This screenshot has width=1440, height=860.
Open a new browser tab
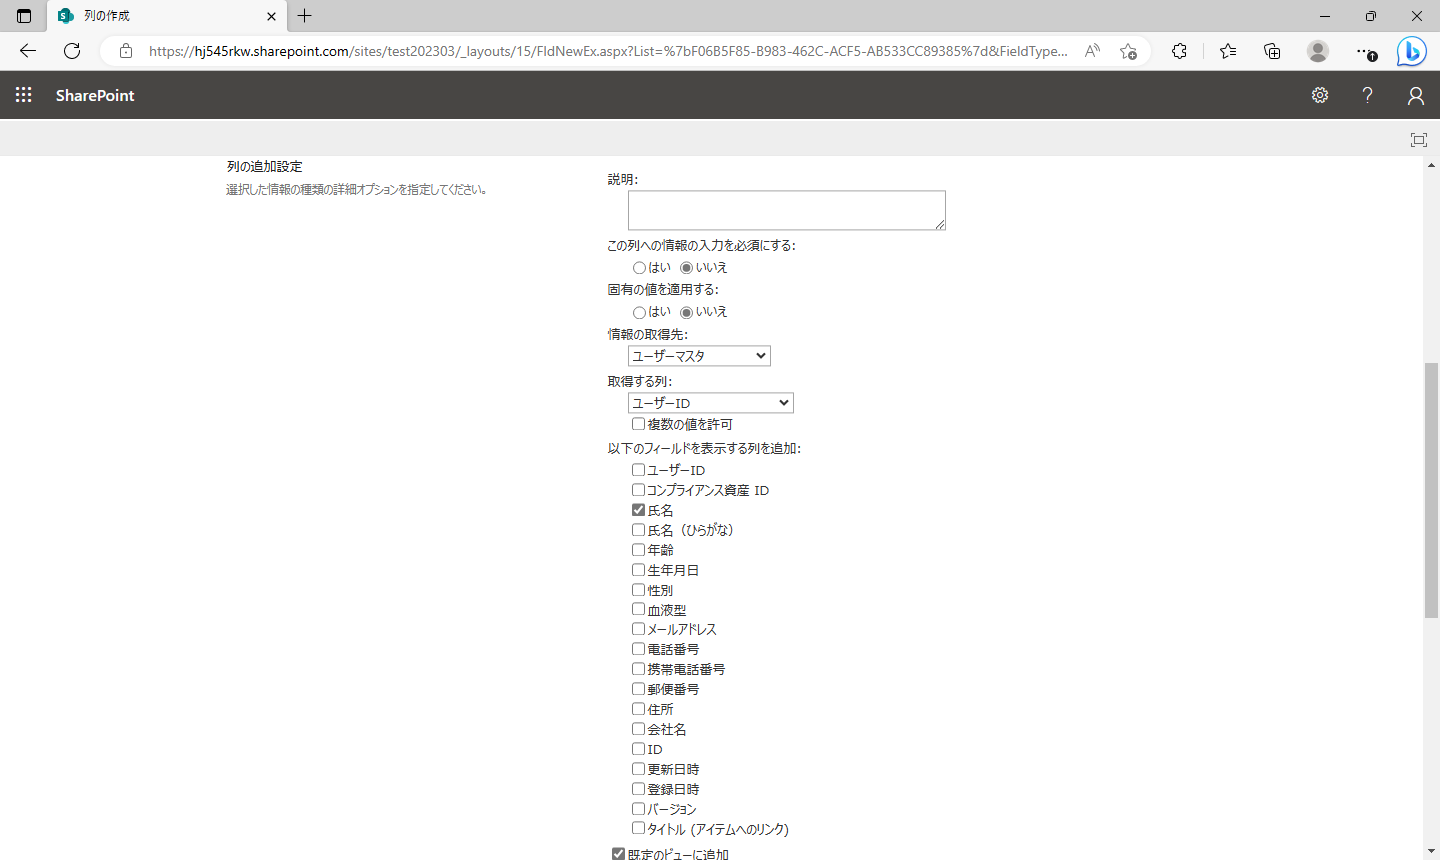click(305, 16)
